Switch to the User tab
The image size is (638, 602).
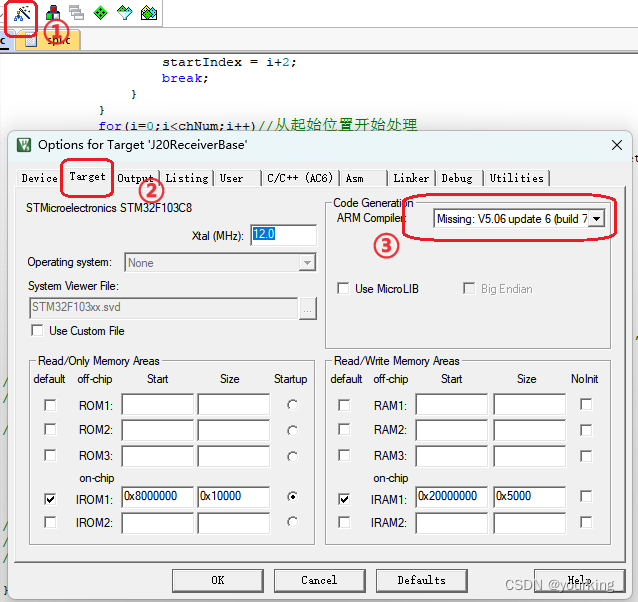tap(238, 178)
